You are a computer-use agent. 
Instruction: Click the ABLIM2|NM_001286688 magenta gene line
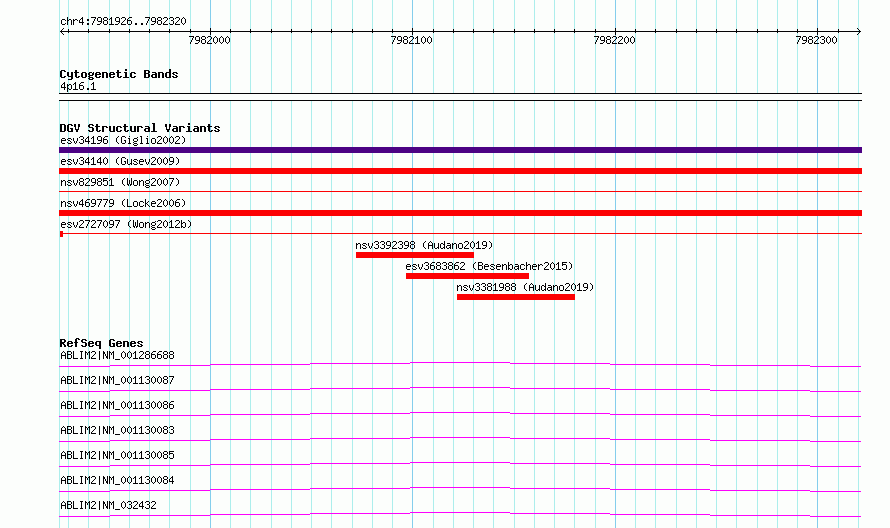click(x=460, y=364)
